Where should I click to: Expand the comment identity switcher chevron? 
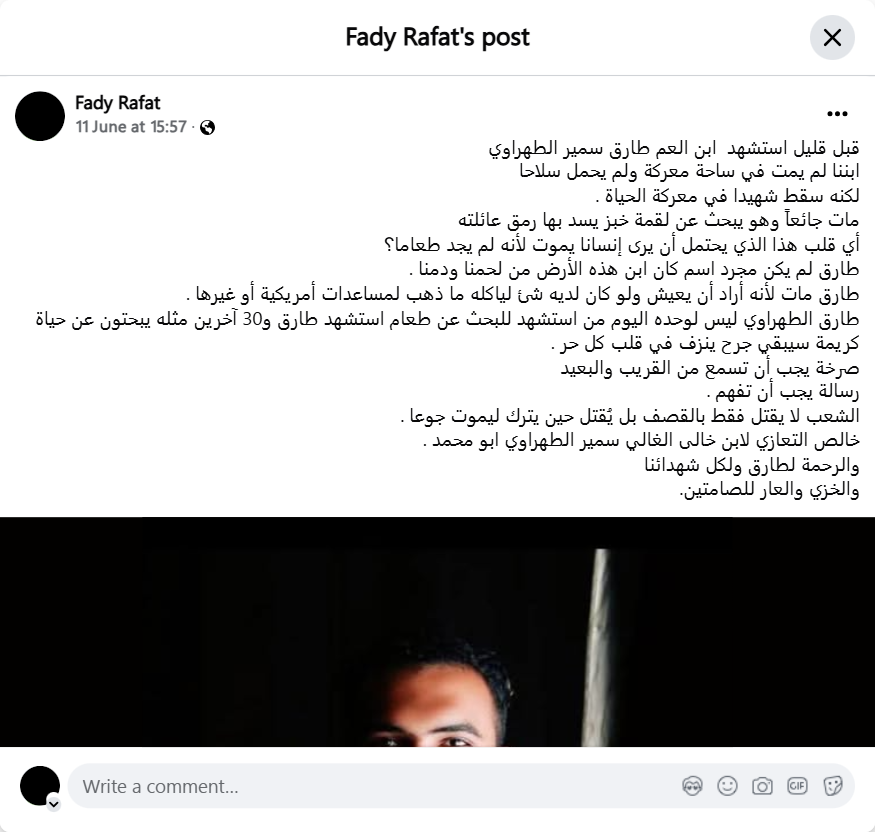[54, 804]
